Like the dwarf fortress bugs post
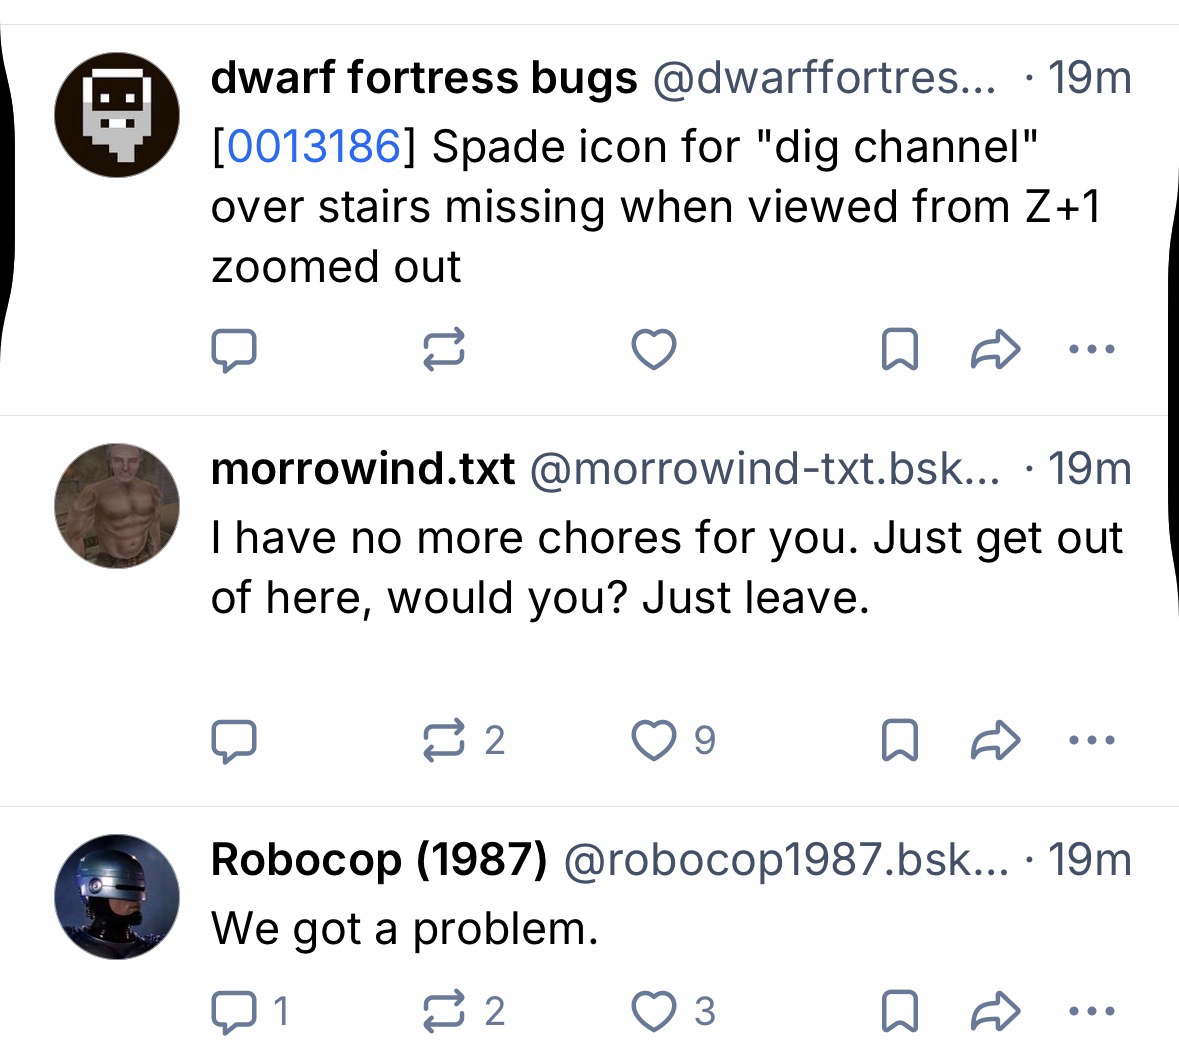 654,350
